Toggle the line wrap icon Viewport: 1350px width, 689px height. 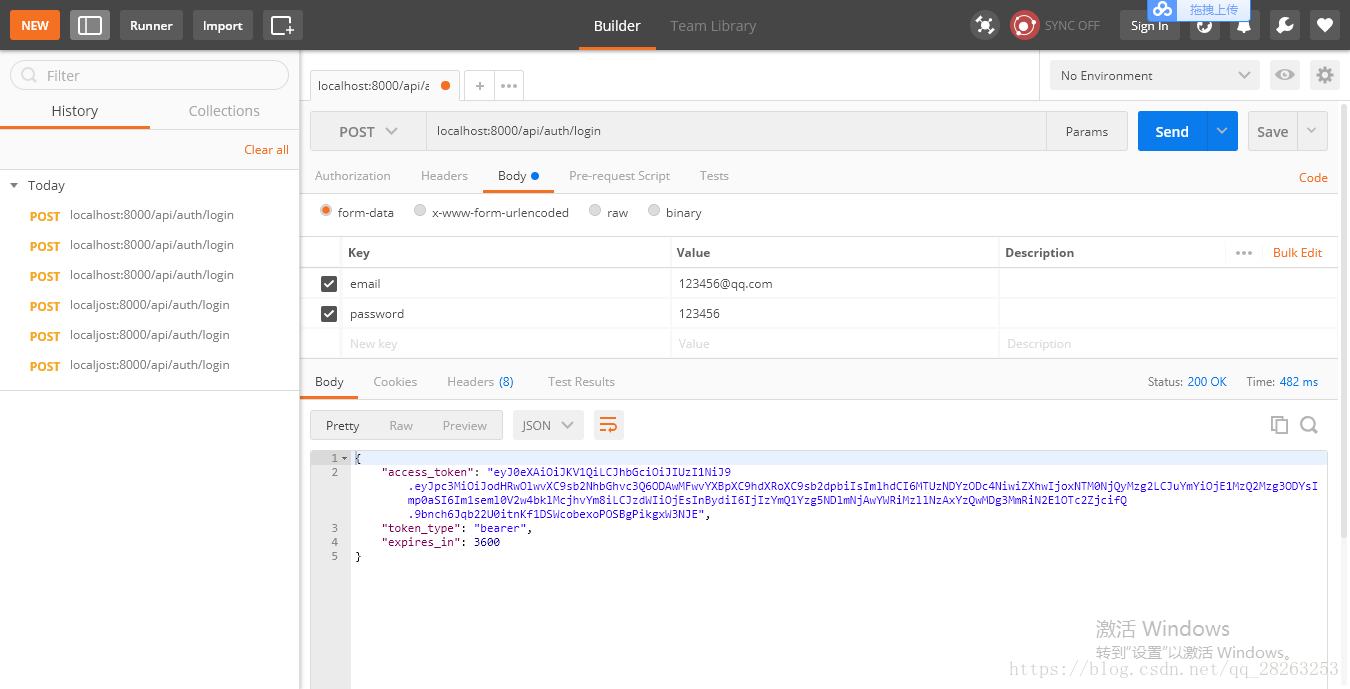(x=608, y=426)
